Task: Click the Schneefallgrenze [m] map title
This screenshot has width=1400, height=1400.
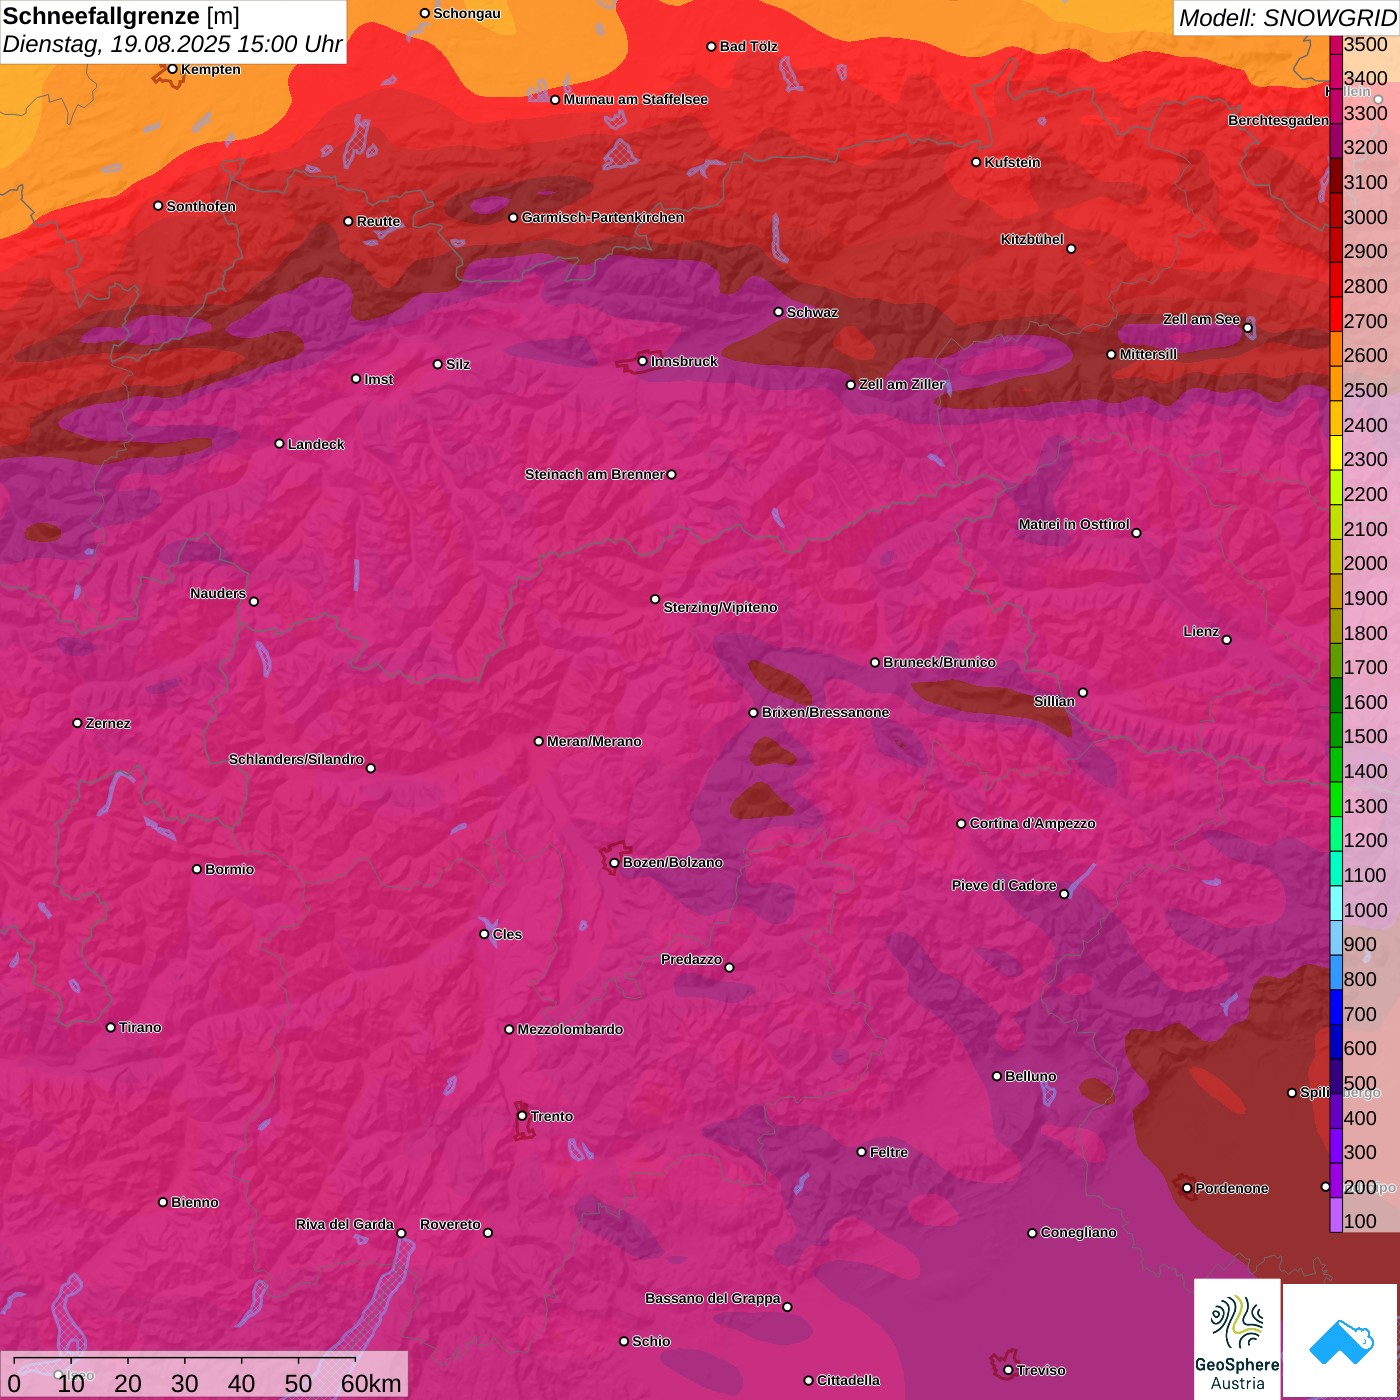Action: [121, 16]
